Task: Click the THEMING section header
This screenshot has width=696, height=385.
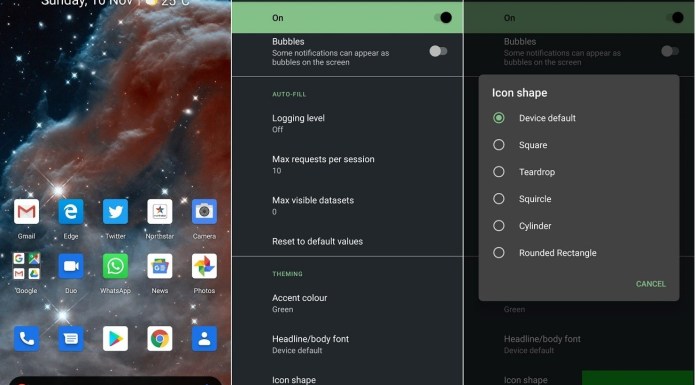Action: coord(287,274)
